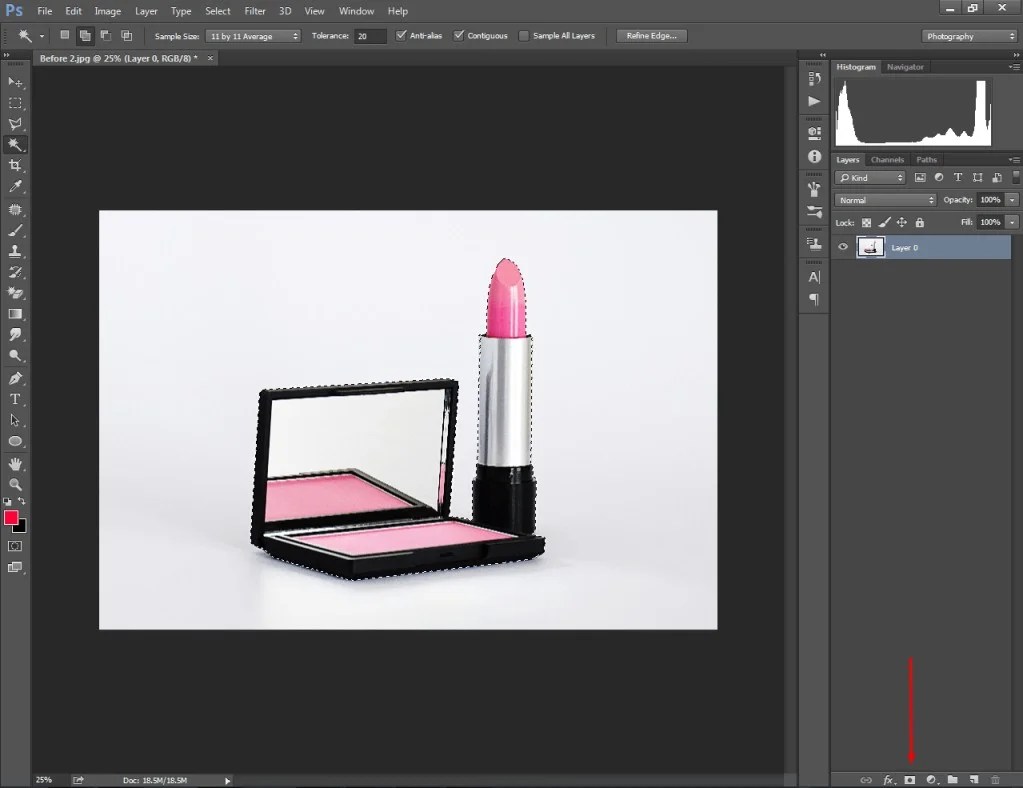Toggle lock transparent pixels

click(866, 222)
